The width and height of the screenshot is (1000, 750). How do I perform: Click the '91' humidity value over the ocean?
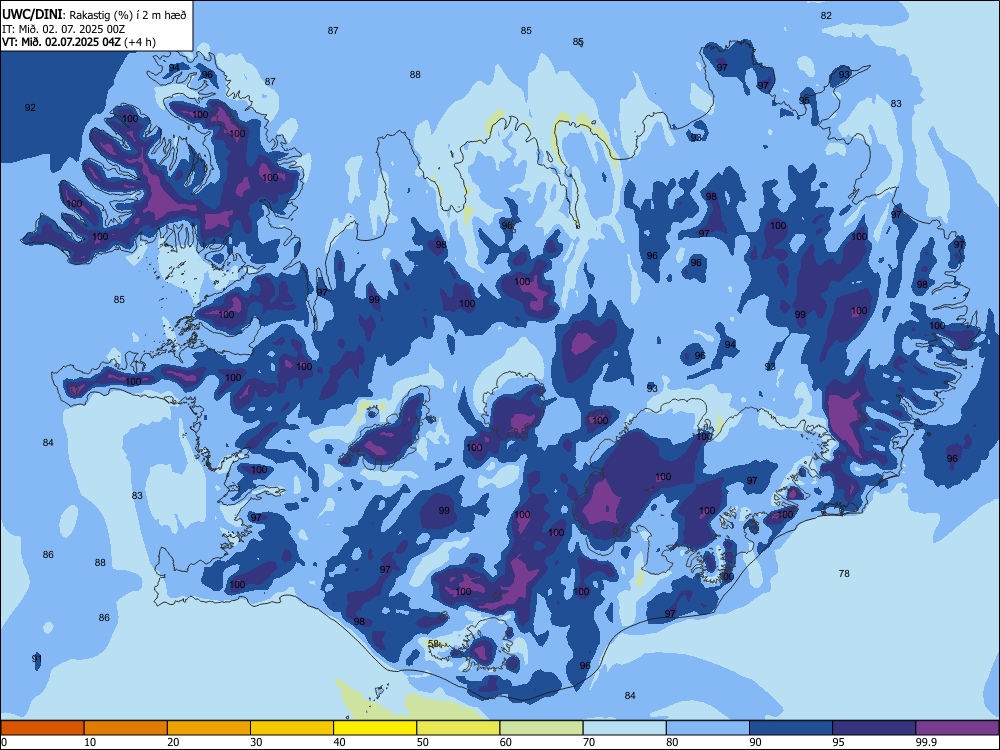37,658
